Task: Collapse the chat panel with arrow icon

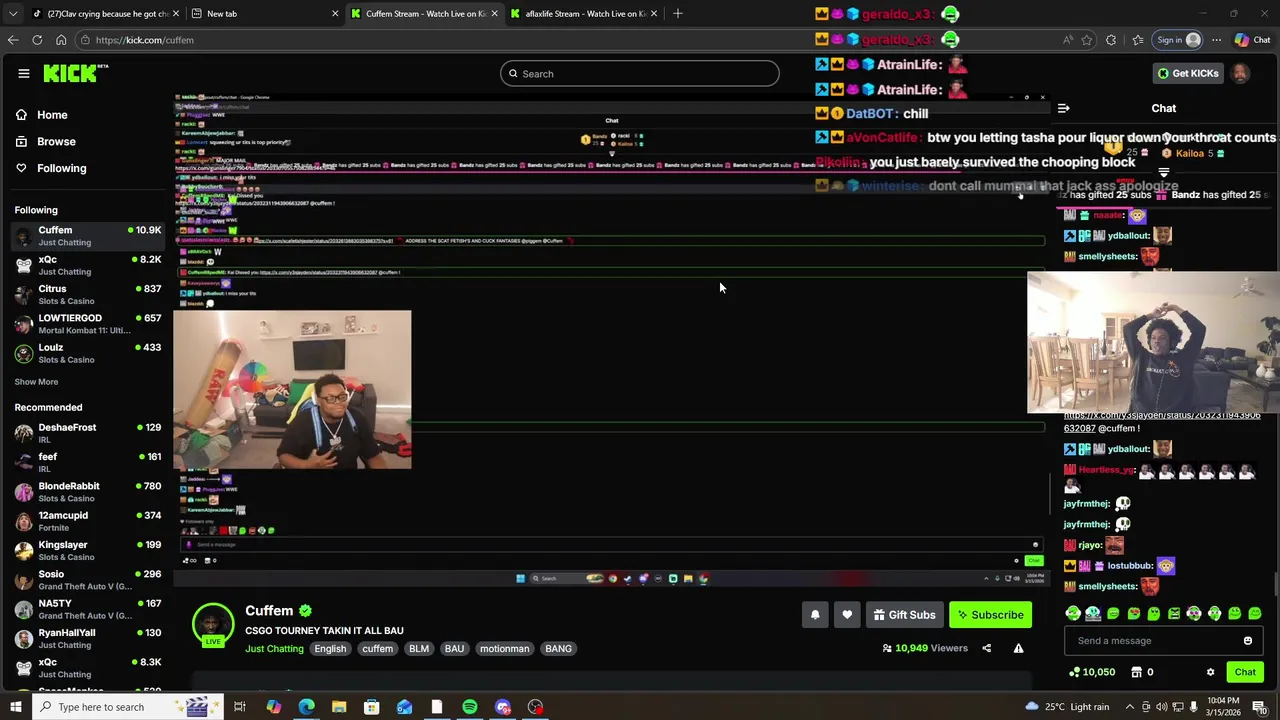Action: coord(1064,108)
